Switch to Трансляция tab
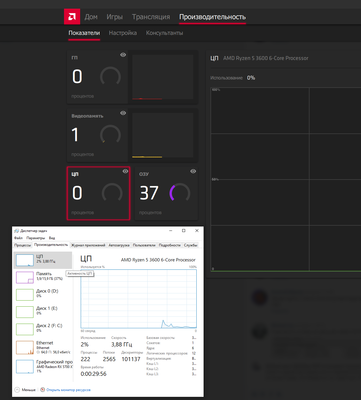The image size is (361, 400). [151, 17]
